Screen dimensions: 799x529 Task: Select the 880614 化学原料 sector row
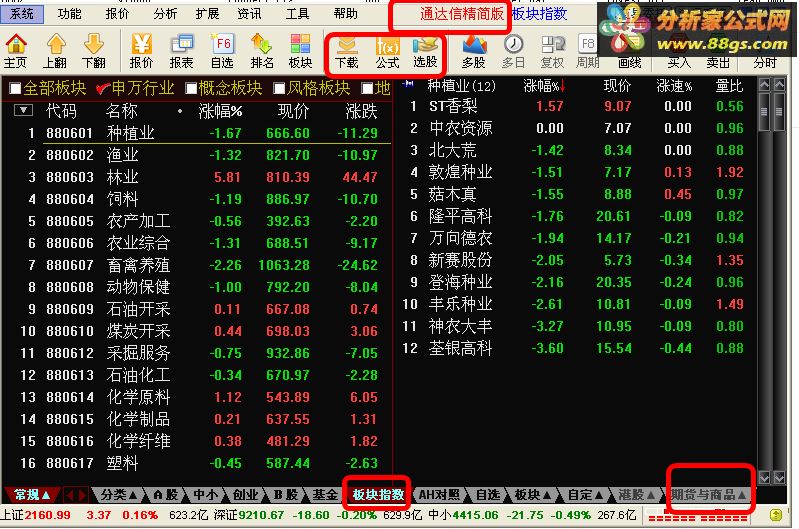198,397
